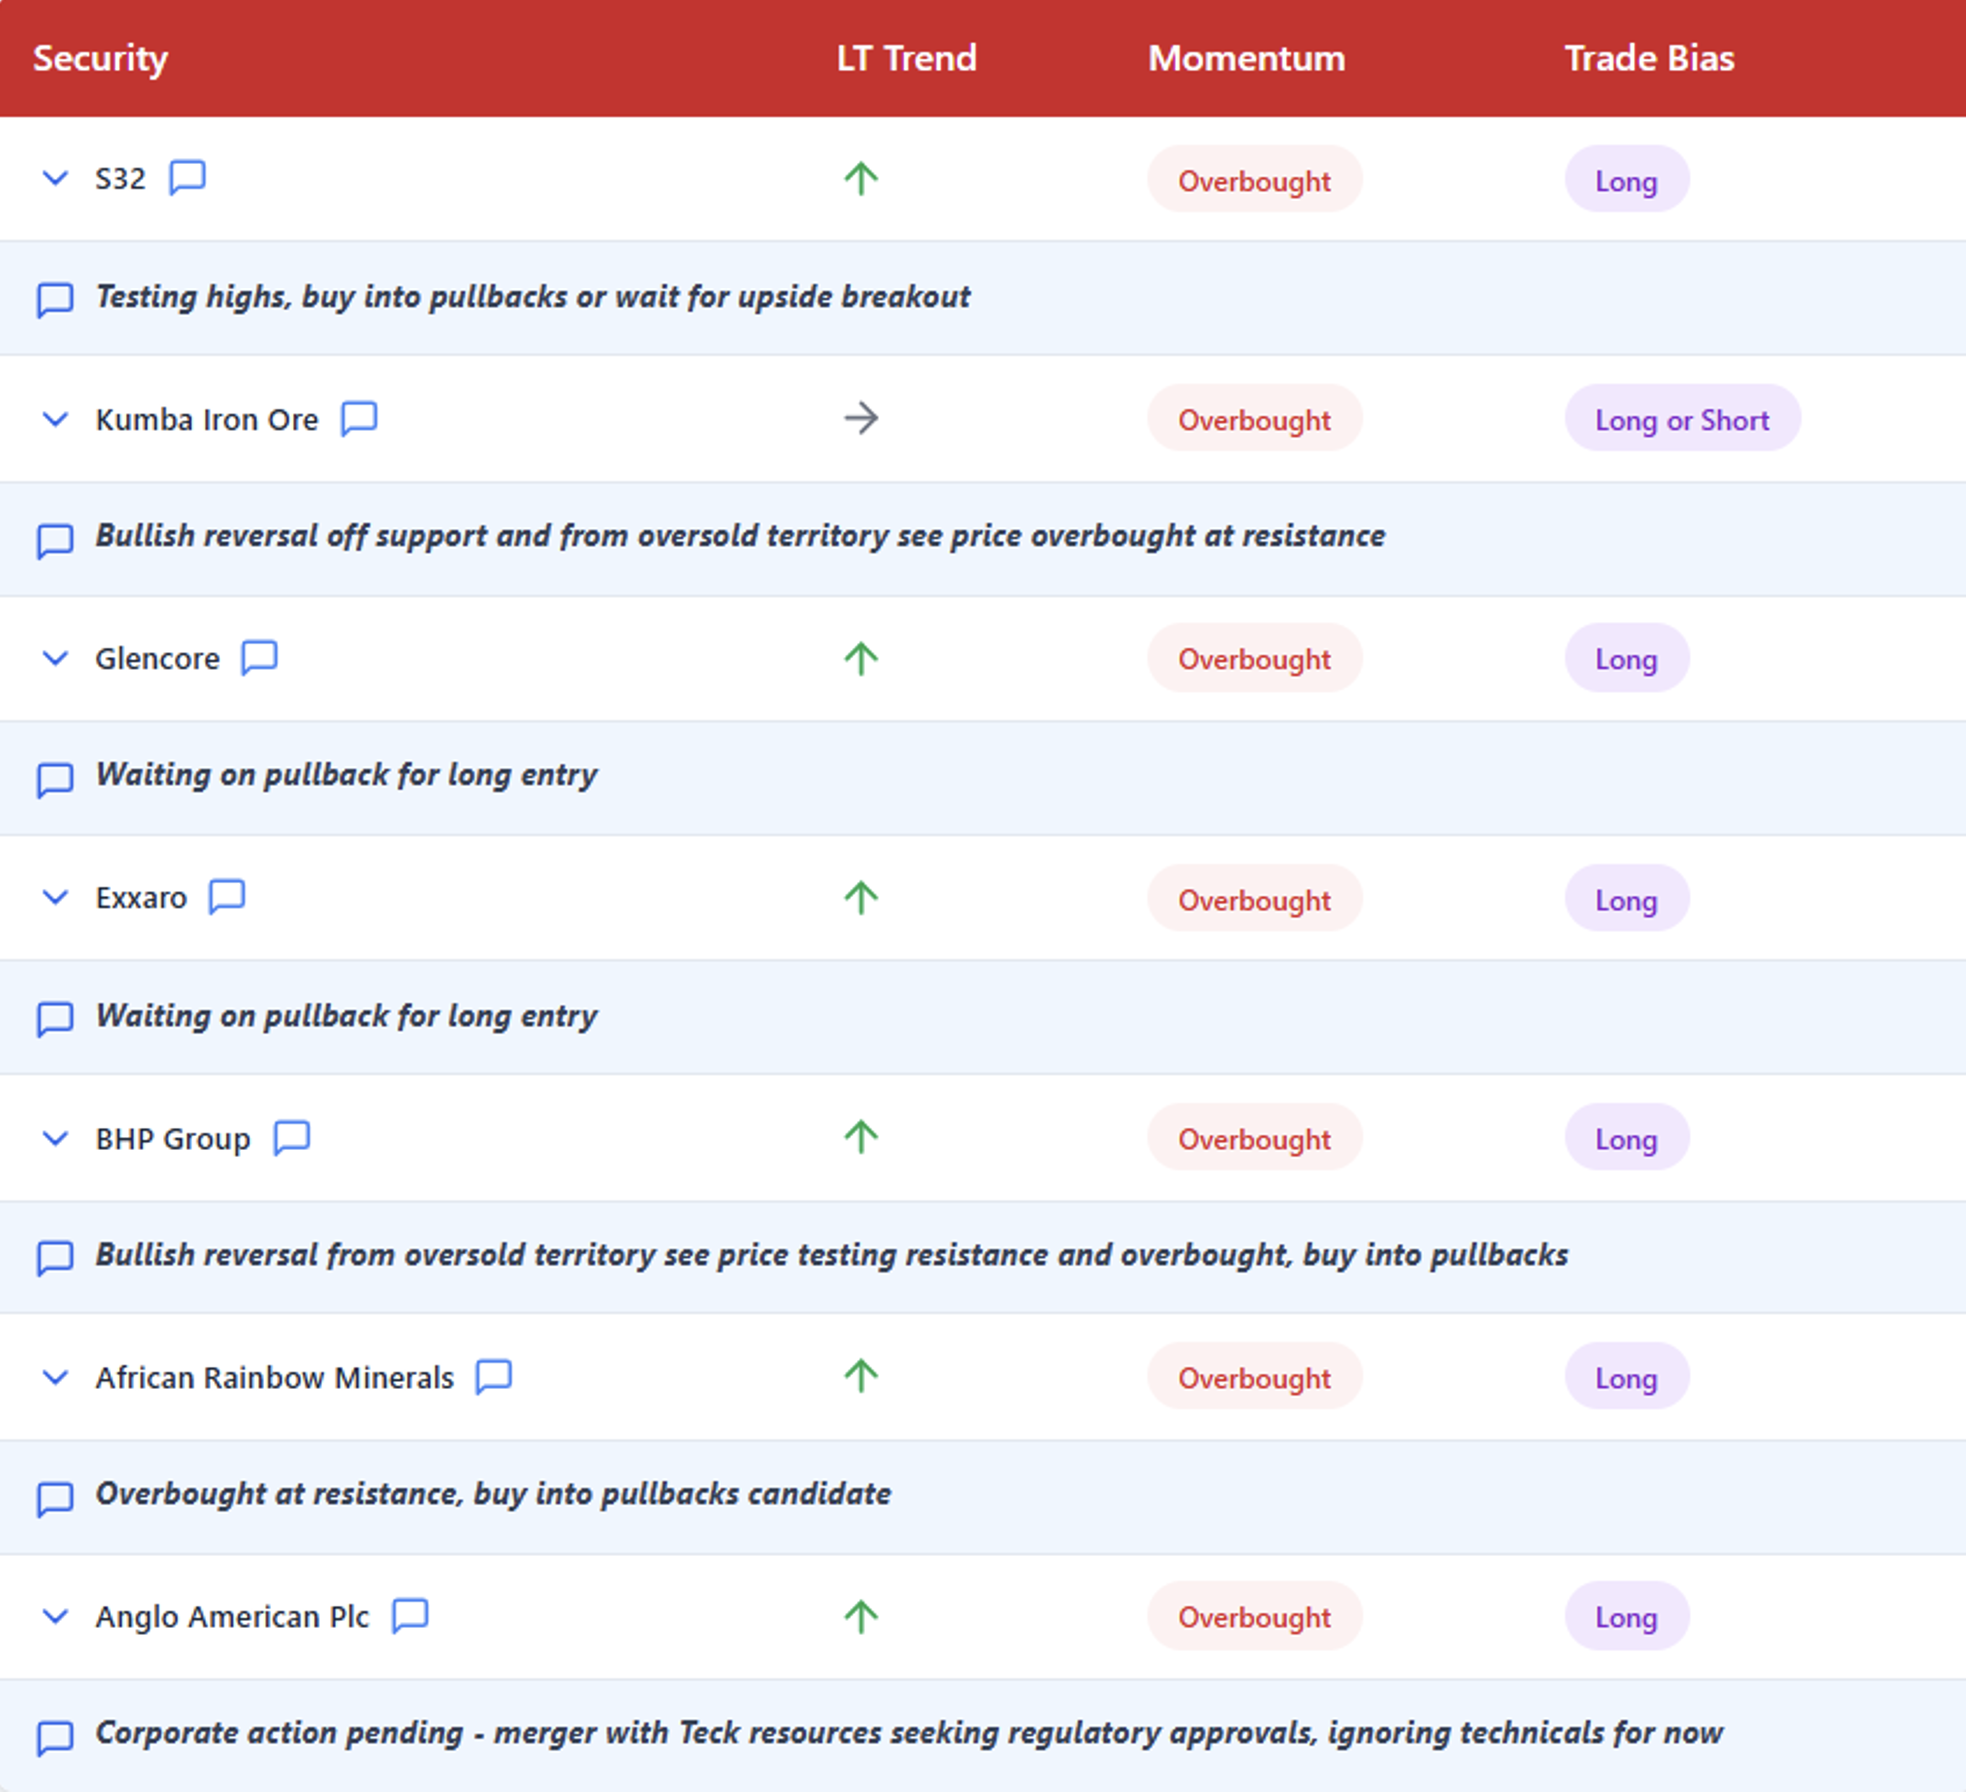Select the comment icon next to Exxaro
Image resolution: width=1966 pixels, height=1792 pixels.
[x=227, y=897]
